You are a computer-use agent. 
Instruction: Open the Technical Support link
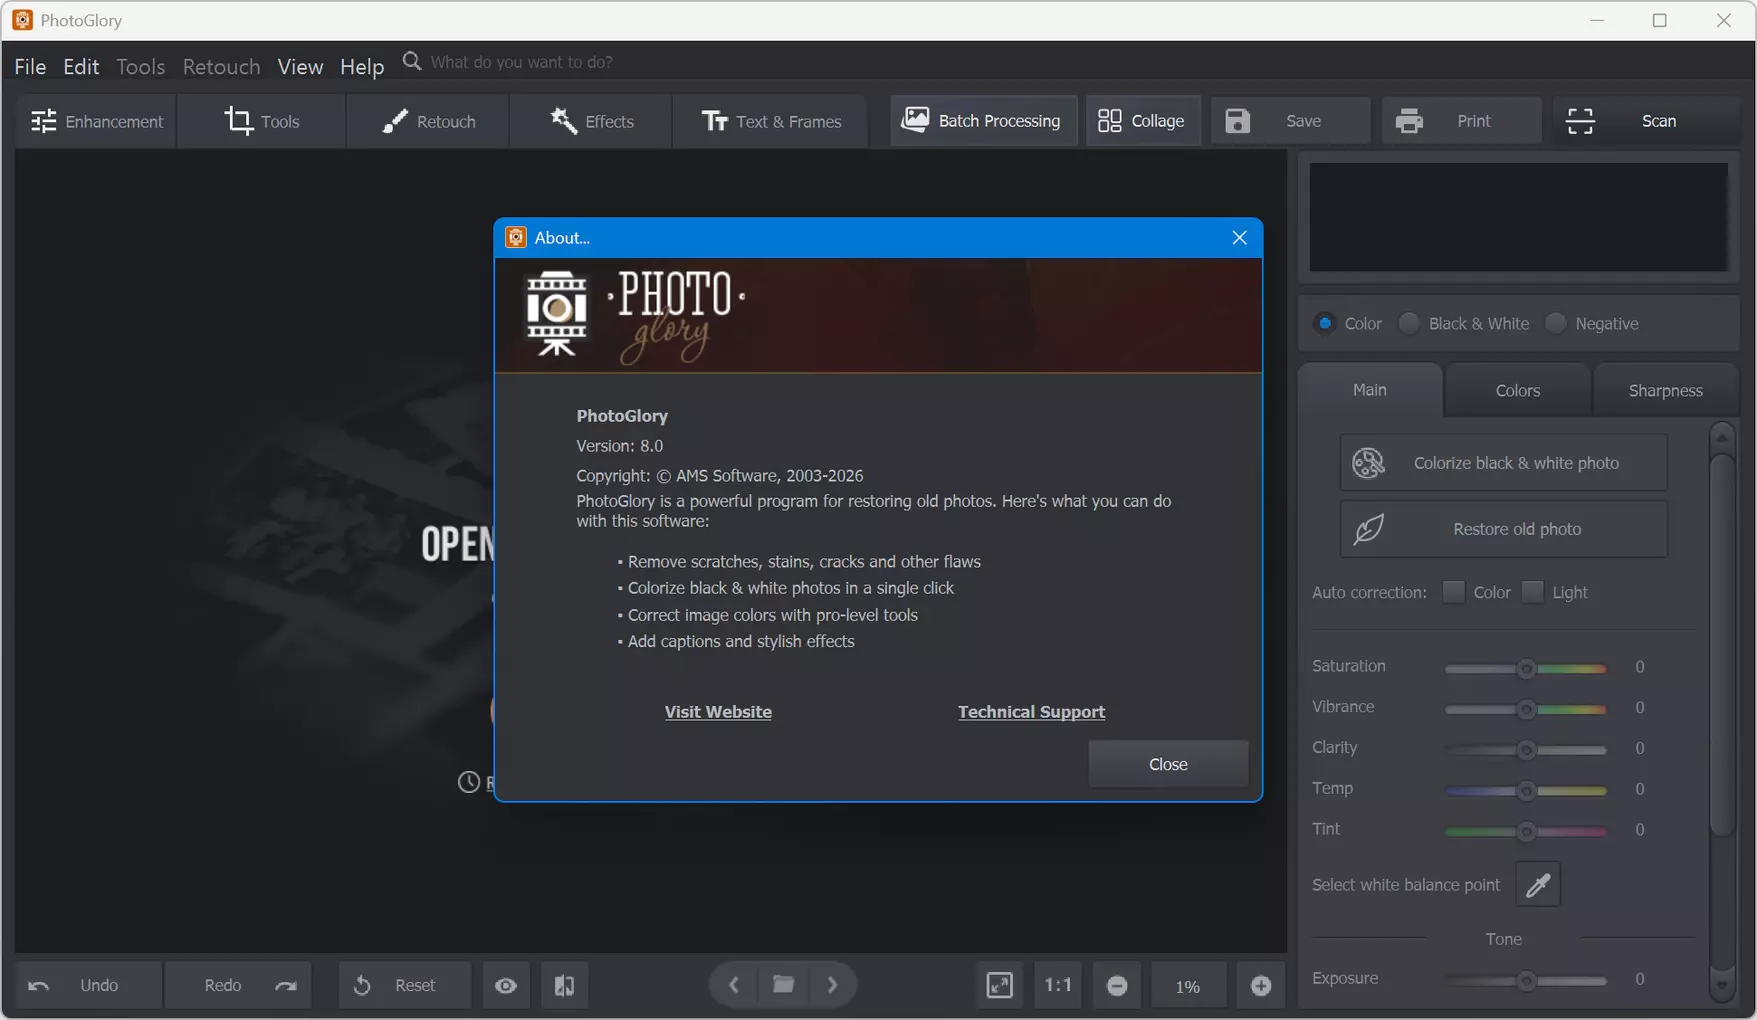click(x=1031, y=712)
